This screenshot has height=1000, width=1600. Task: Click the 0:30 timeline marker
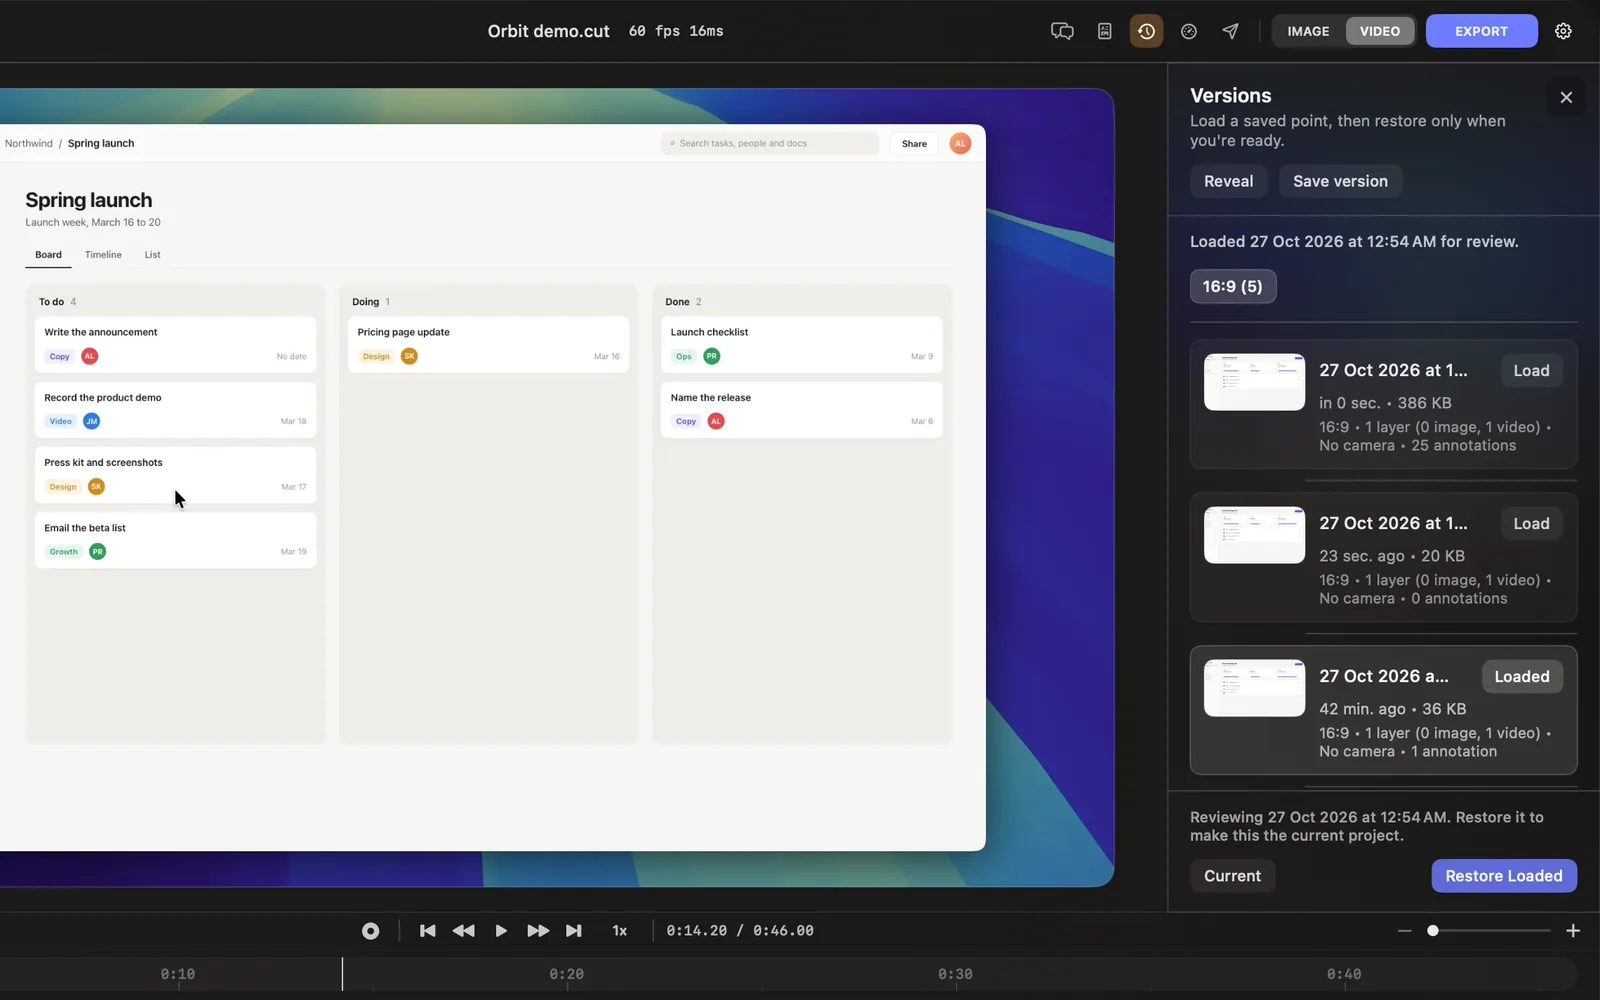tap(955, 974)
